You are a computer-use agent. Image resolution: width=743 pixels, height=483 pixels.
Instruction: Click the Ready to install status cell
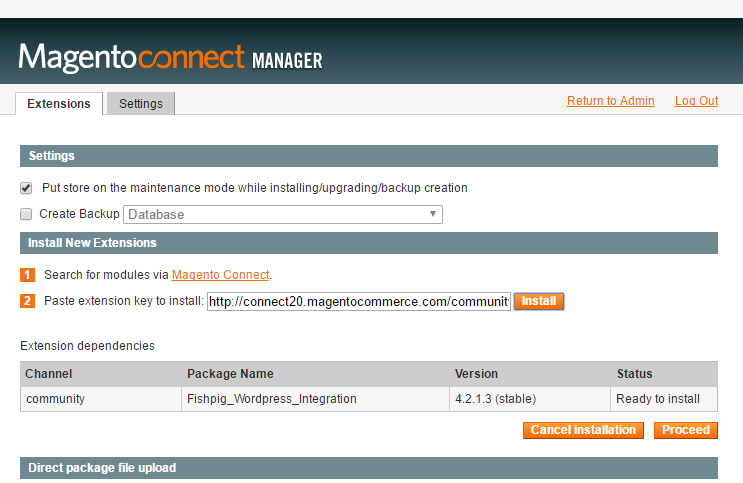(x=664, y=399)
